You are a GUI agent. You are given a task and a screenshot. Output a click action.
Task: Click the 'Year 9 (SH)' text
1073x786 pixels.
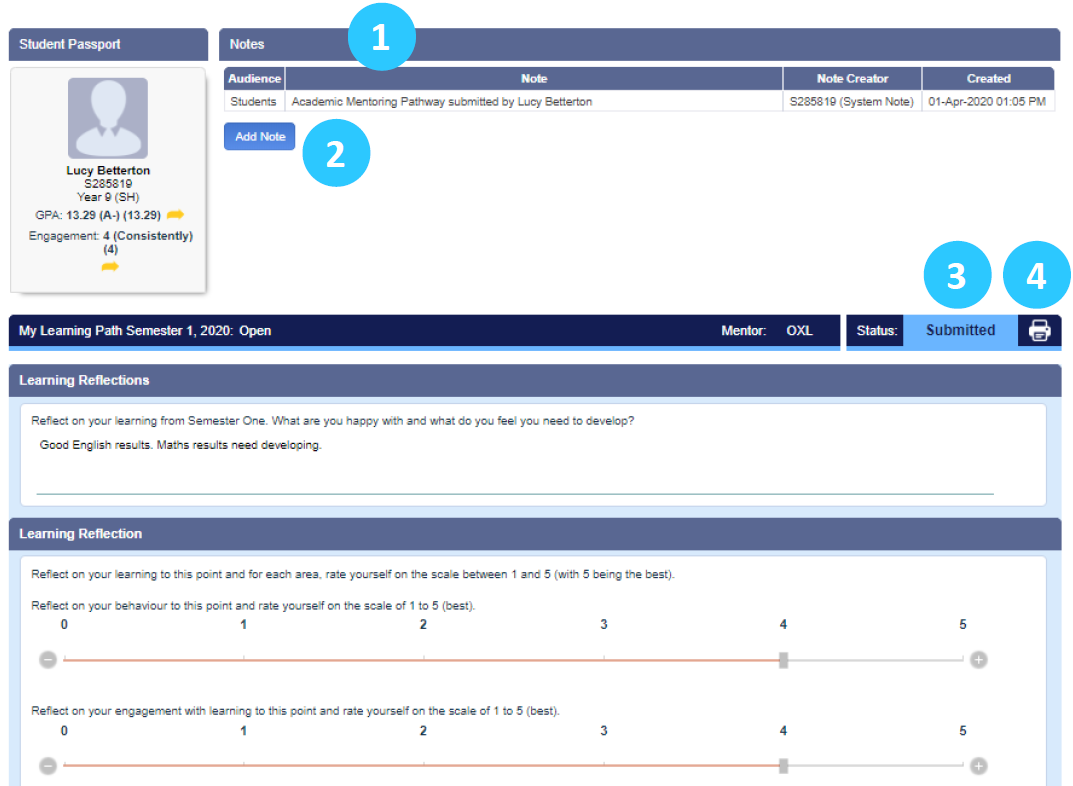pos(108,197)
